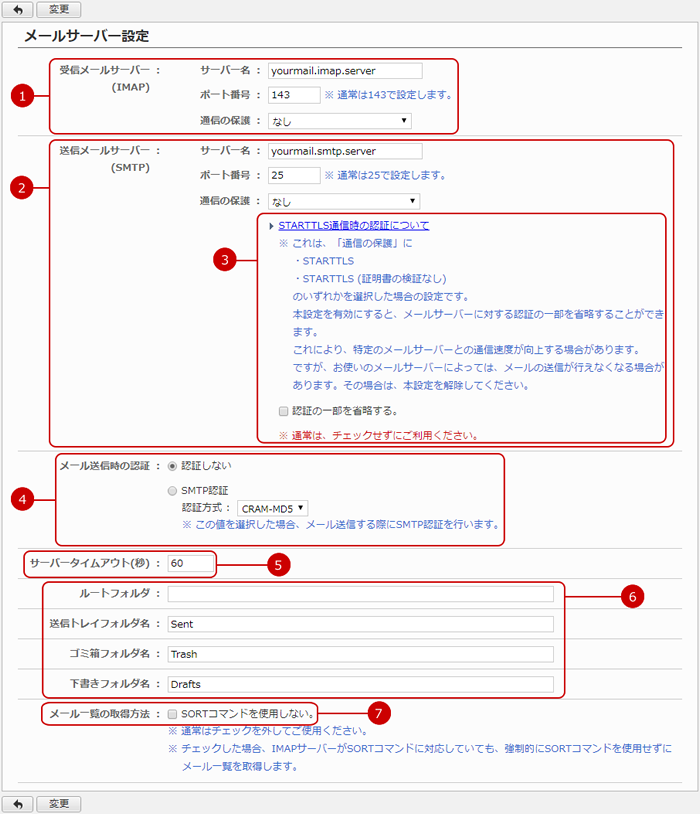Select the 認証しない radio button
700x814 pixels.
[172, 466]
